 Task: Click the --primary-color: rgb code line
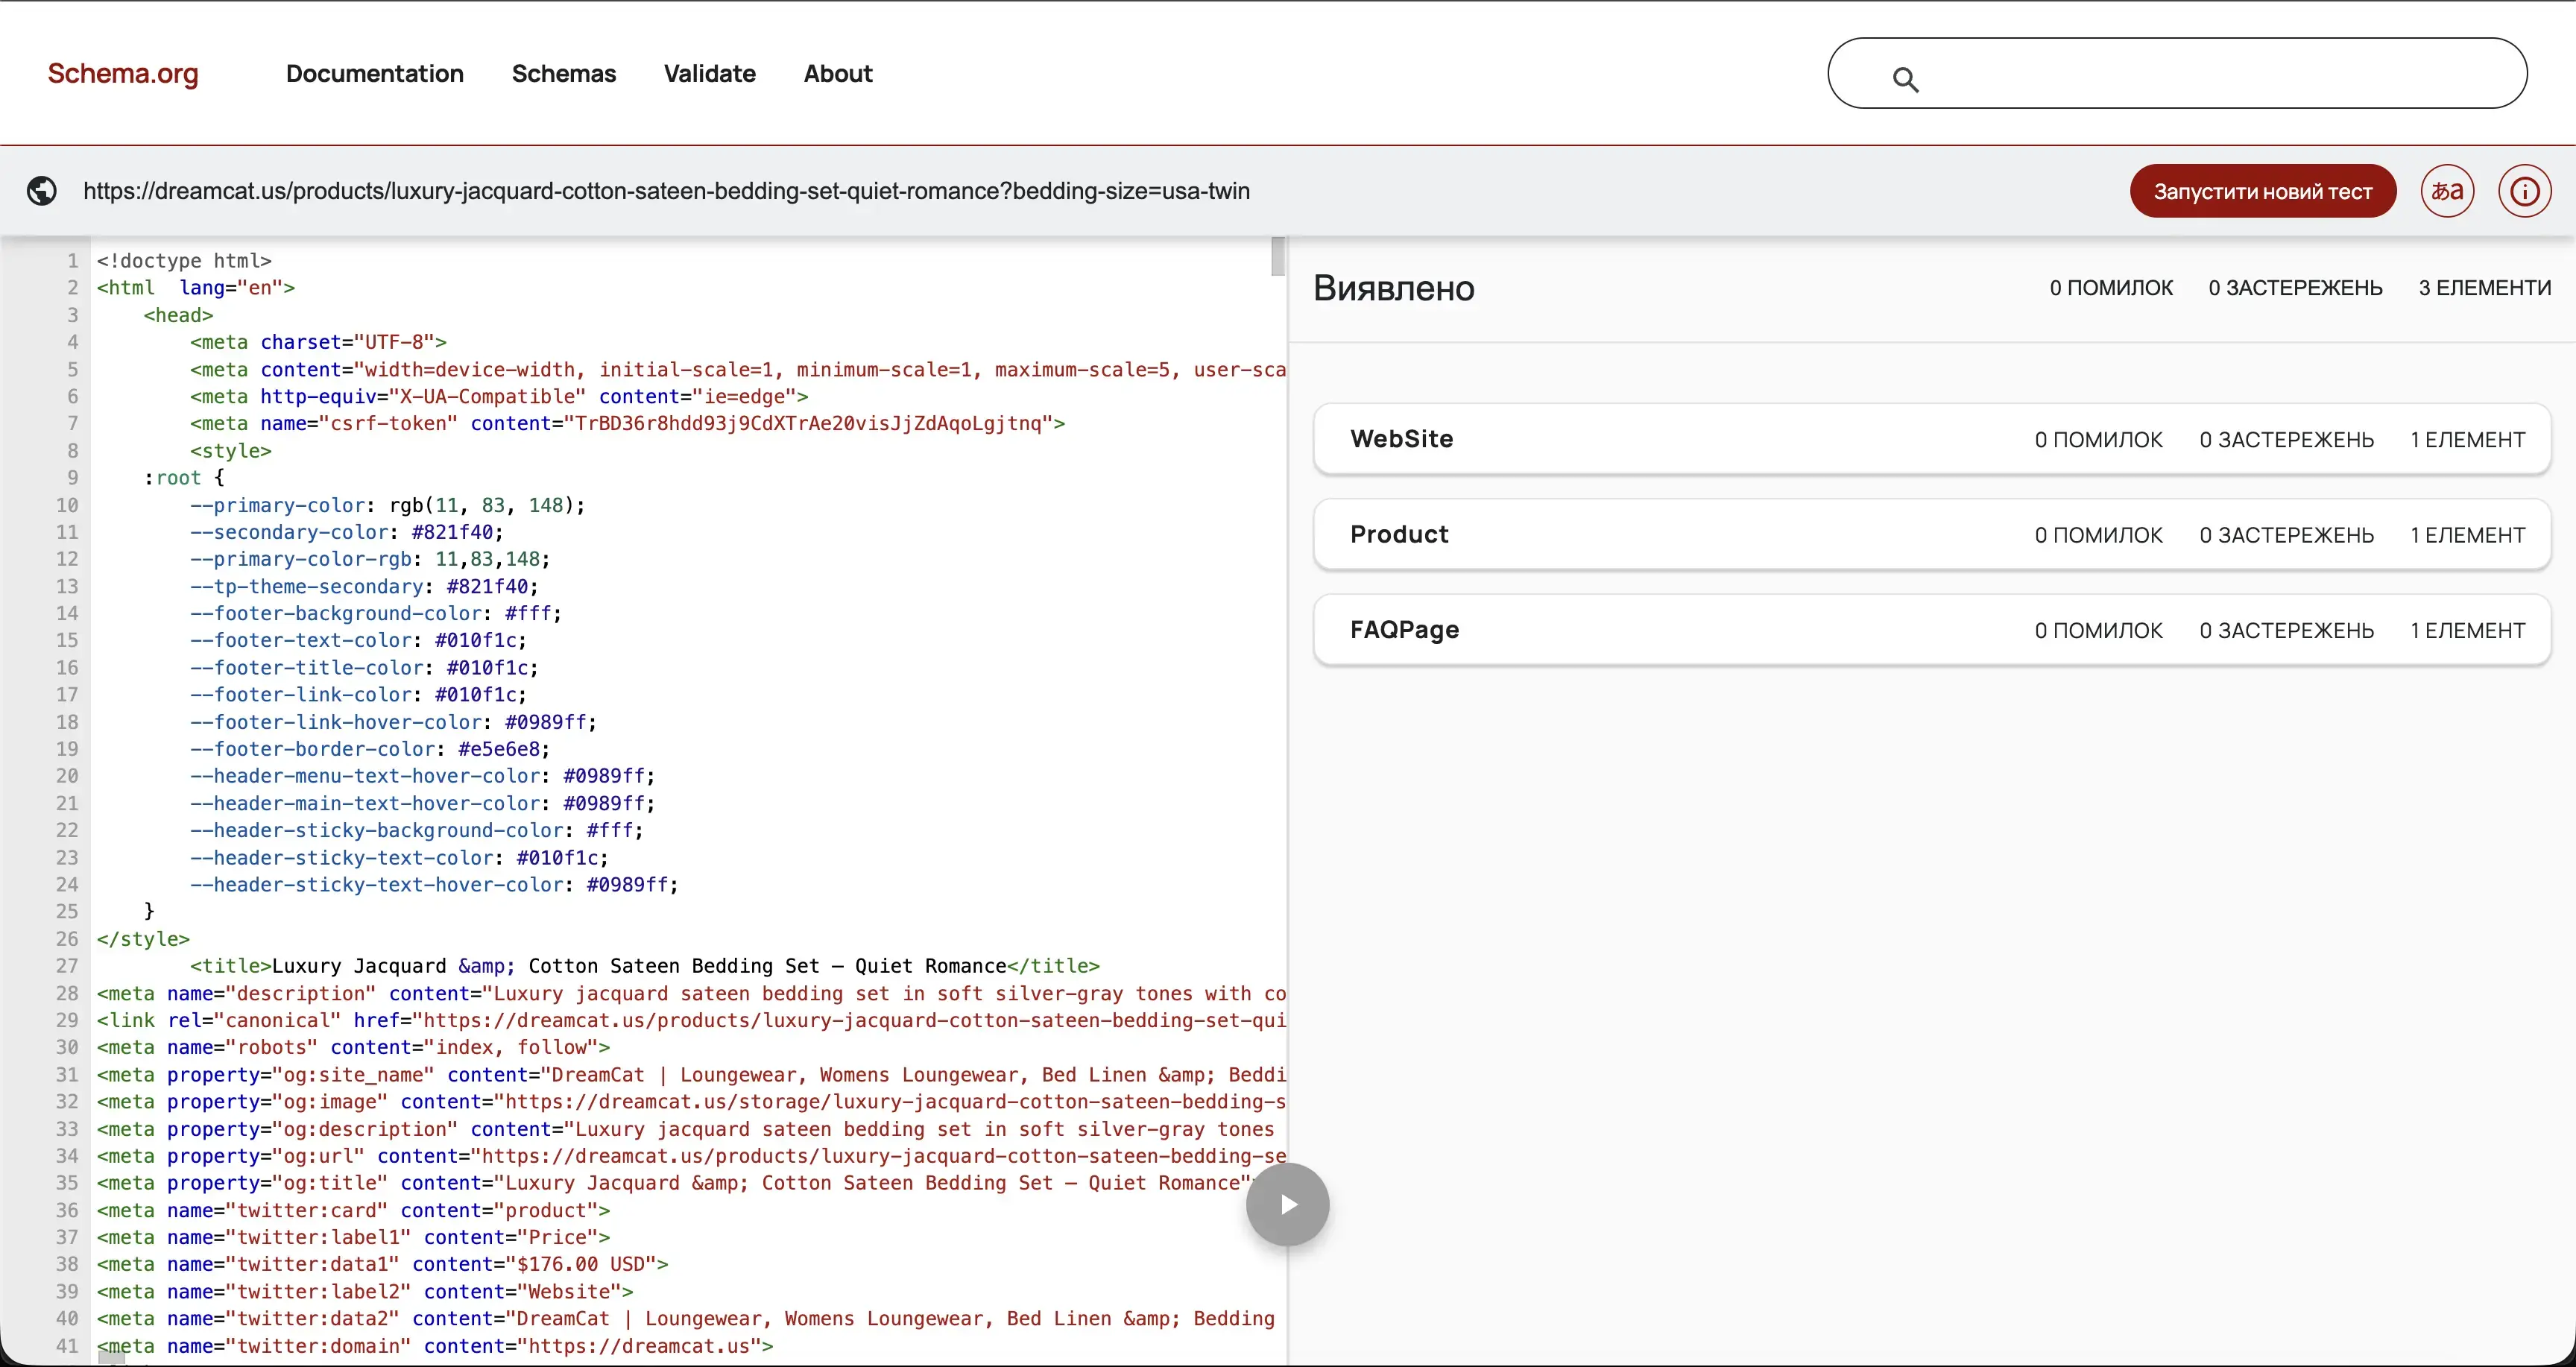(x=387, y=505)
